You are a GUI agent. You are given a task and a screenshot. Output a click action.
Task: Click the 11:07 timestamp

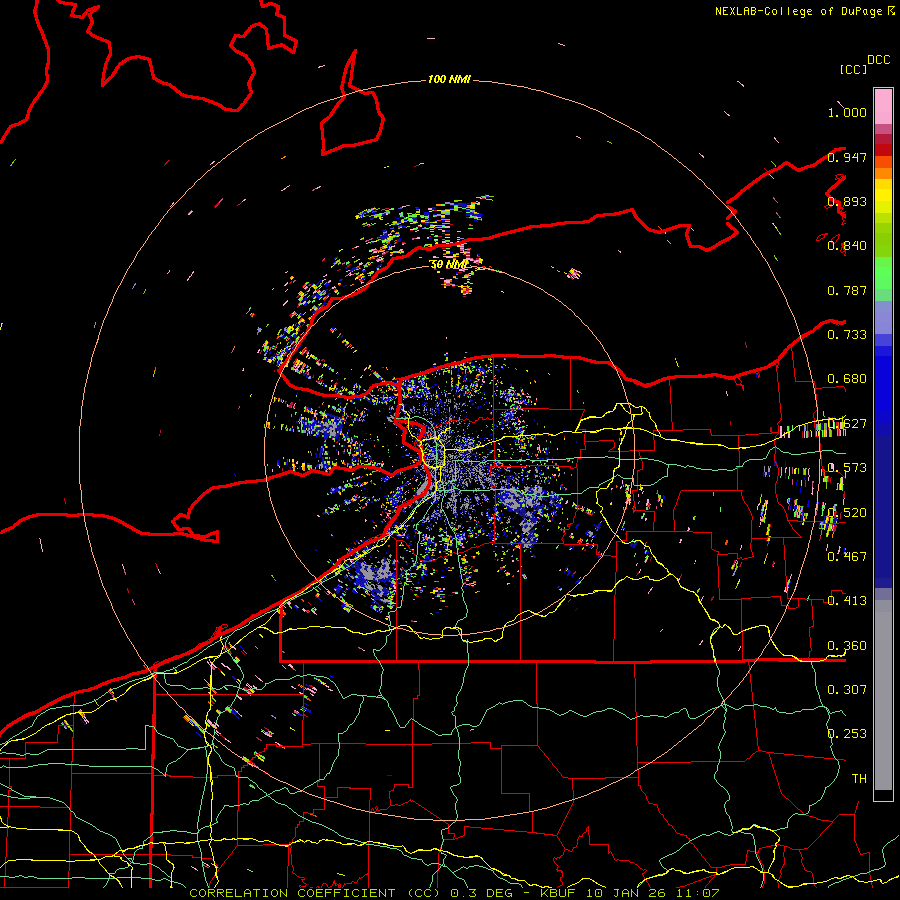pyautogui.click(x=697, y=893)
